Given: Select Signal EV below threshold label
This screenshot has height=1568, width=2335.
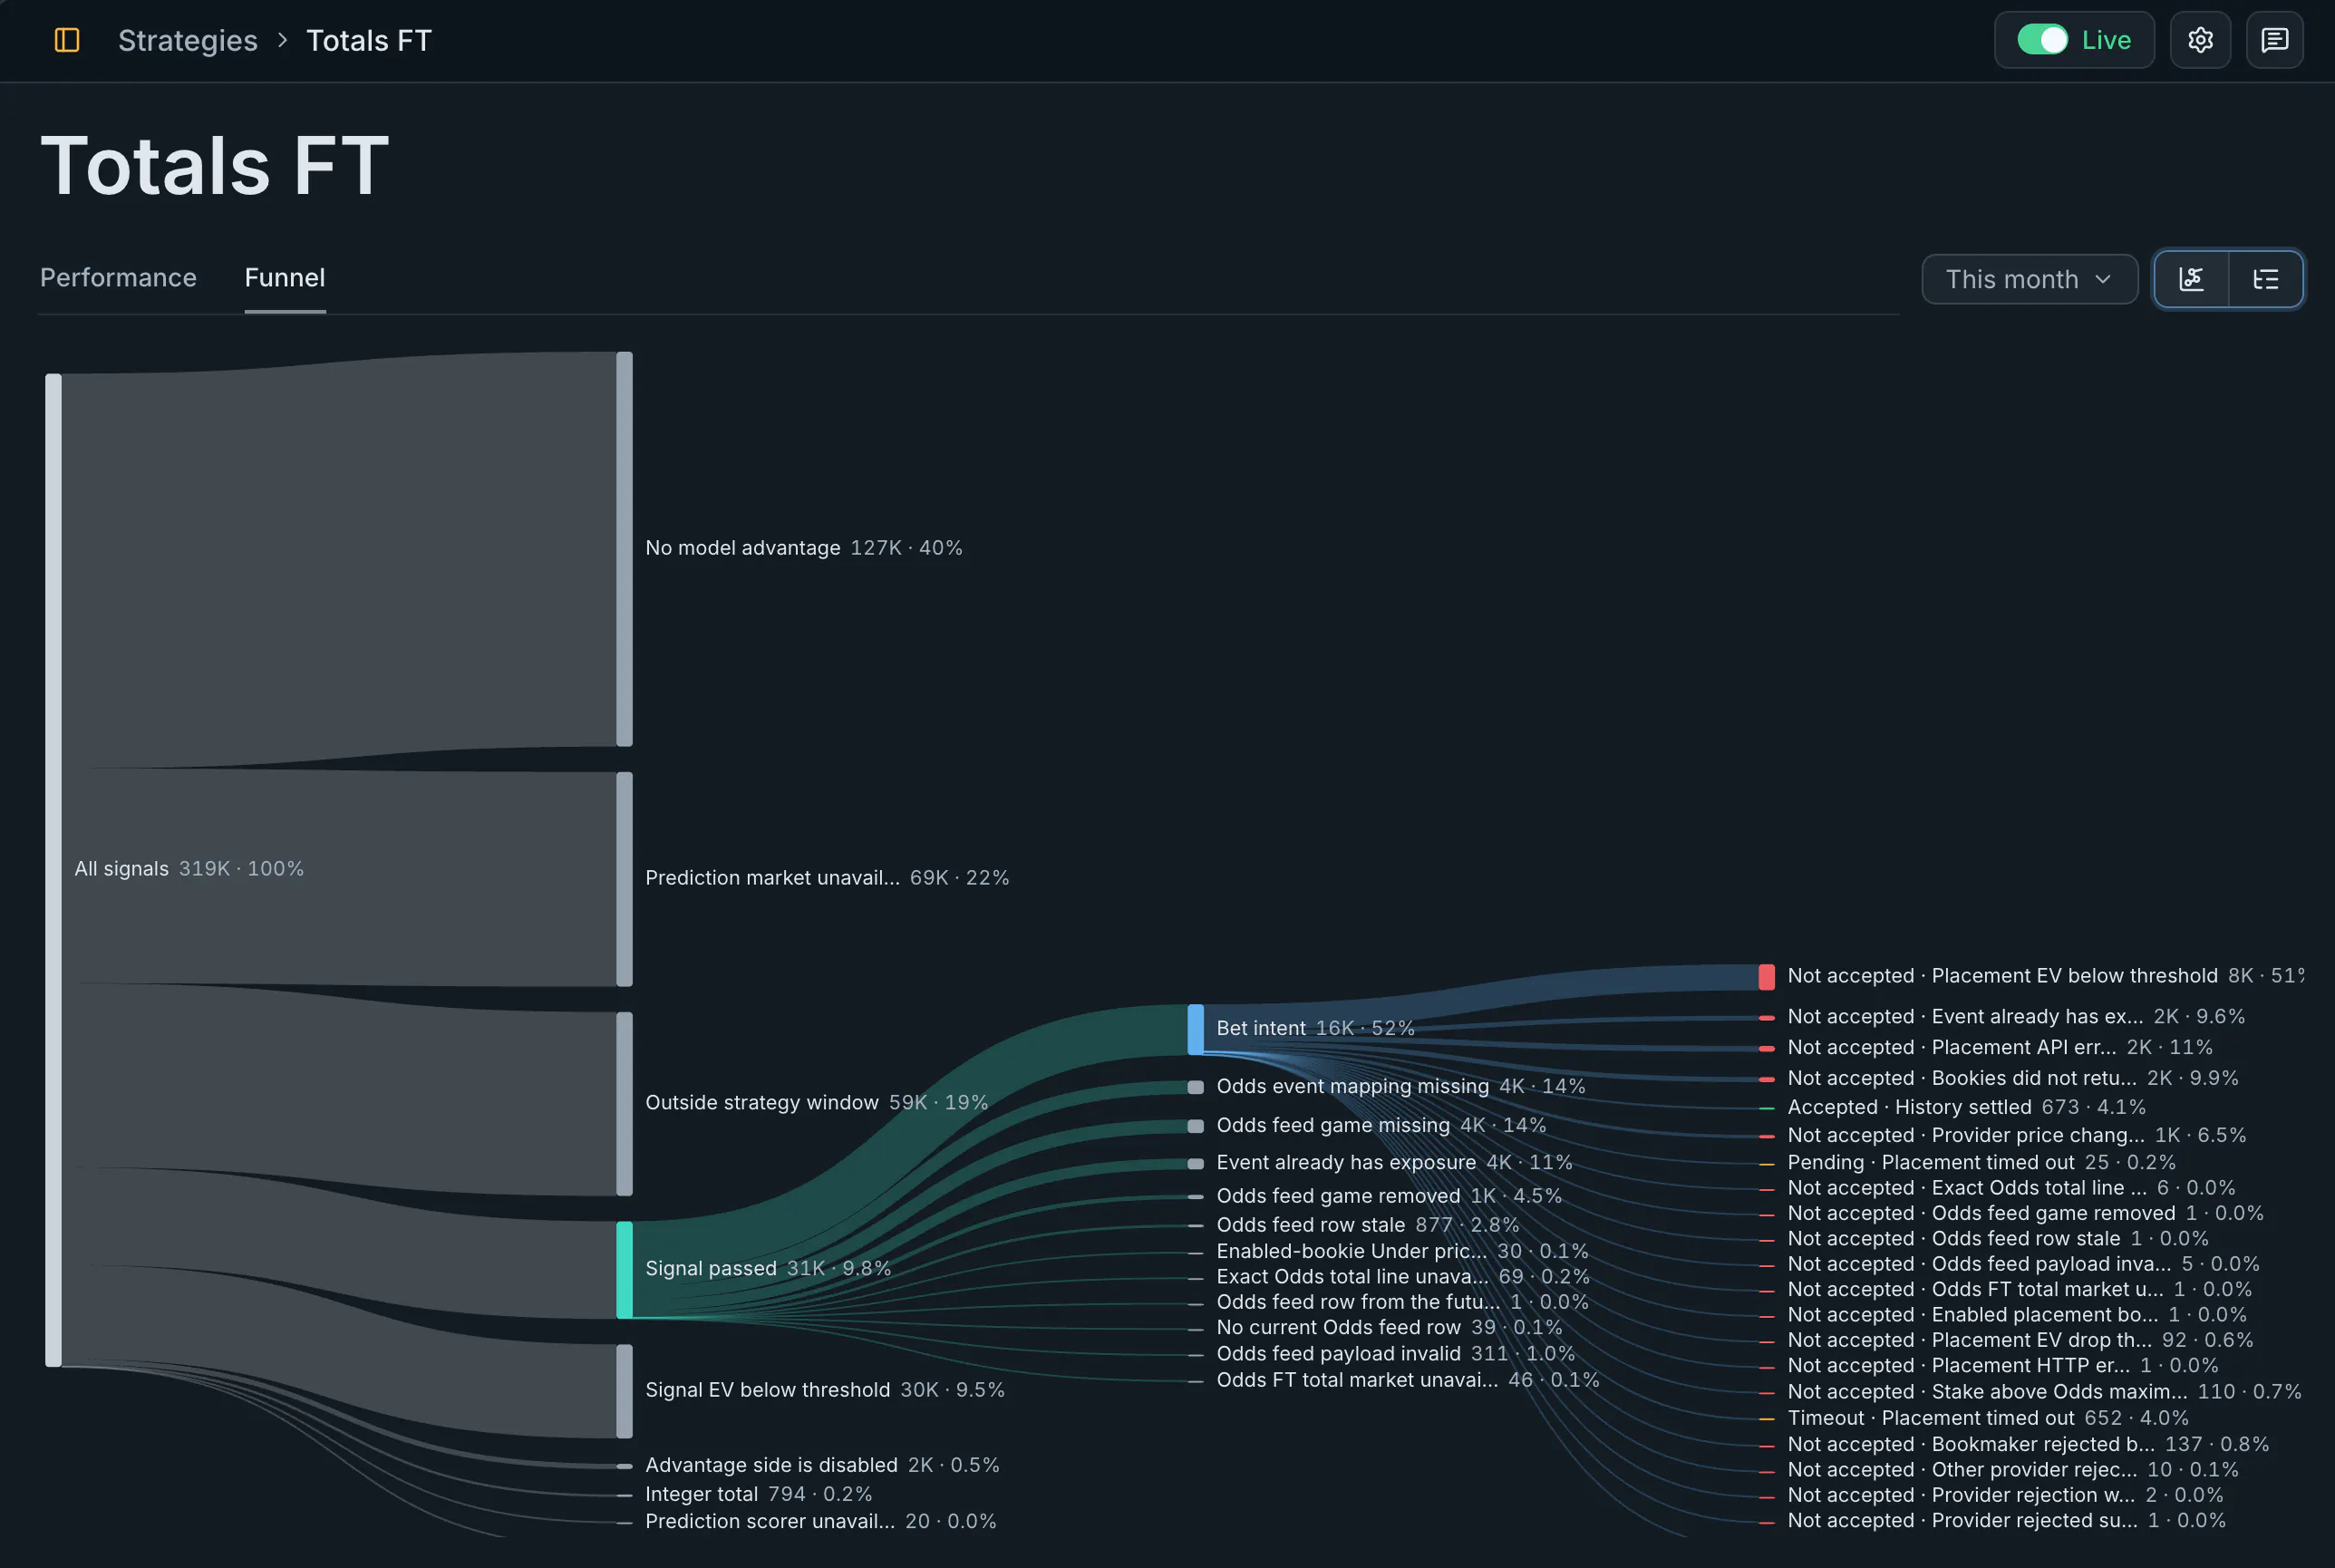Looking at the screenshot, I should point(824,1390).
